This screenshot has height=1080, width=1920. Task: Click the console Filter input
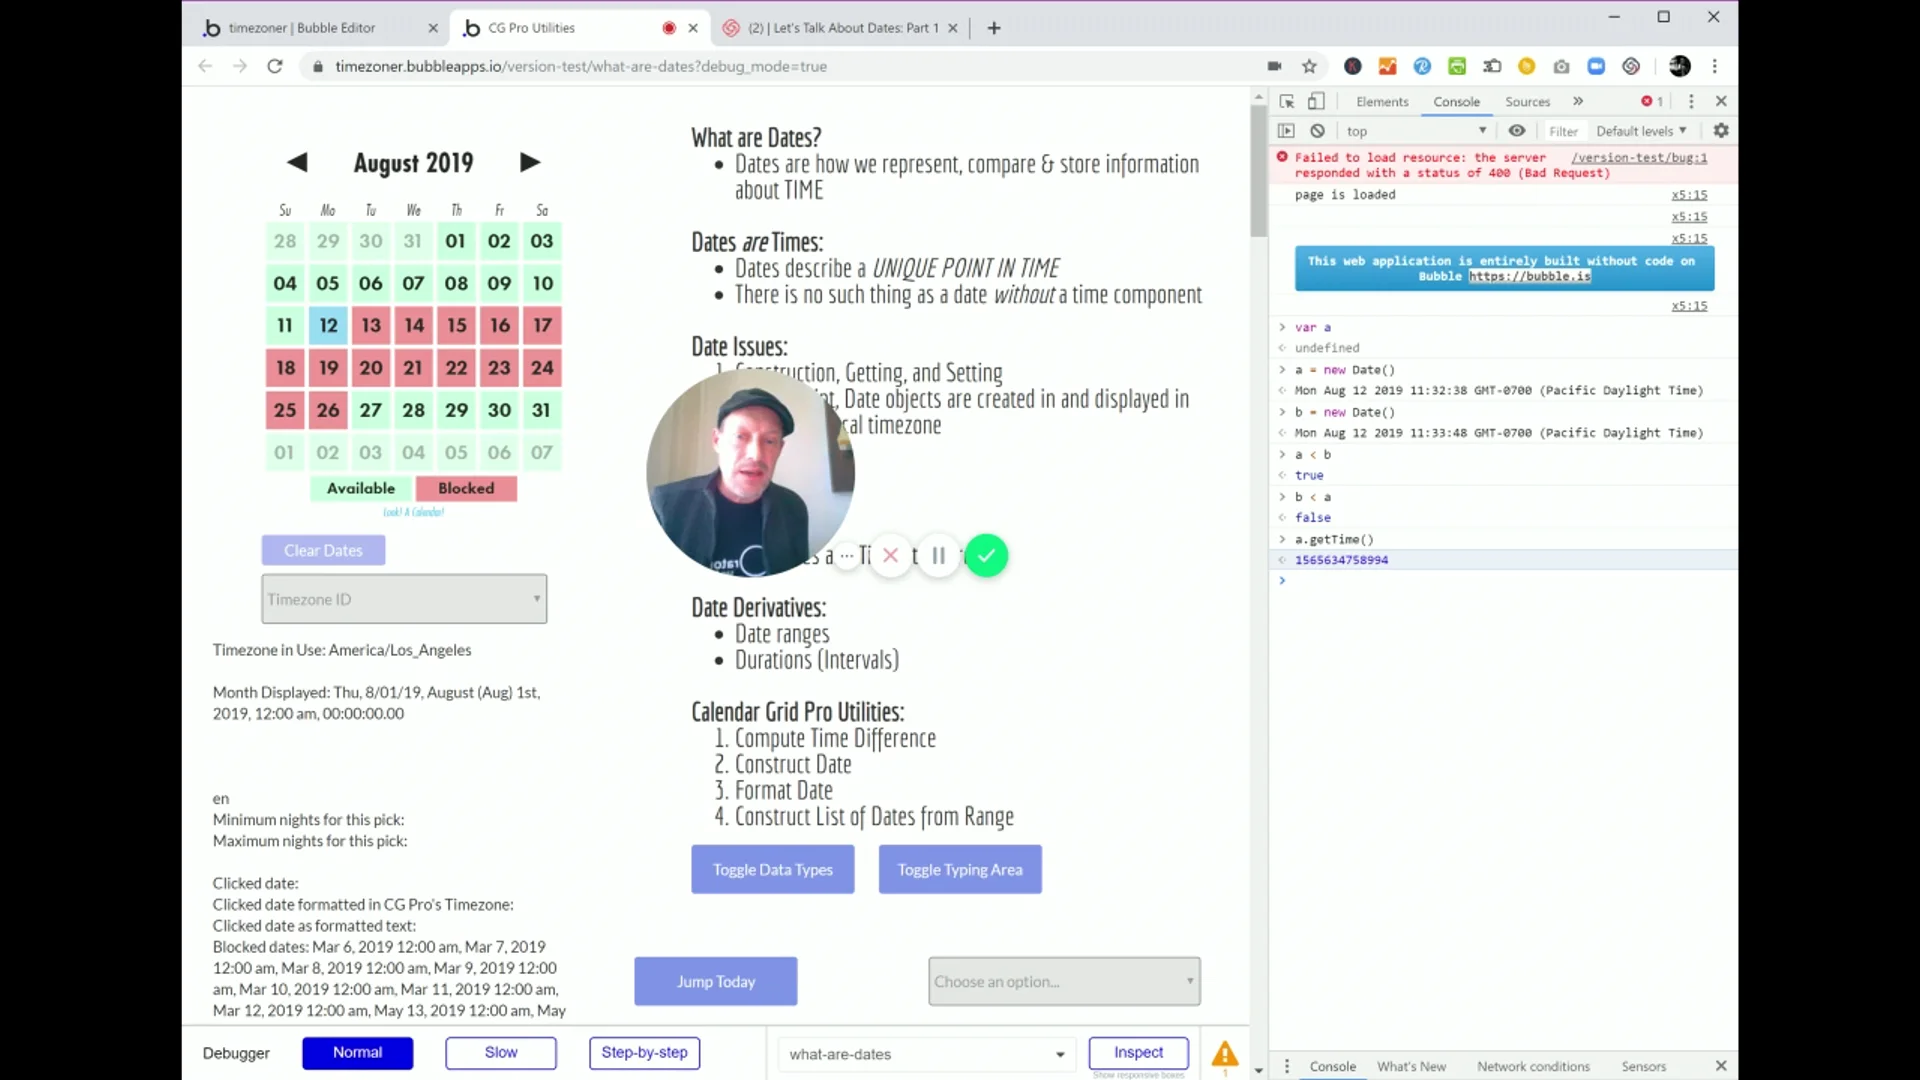tap(1563, 131)
